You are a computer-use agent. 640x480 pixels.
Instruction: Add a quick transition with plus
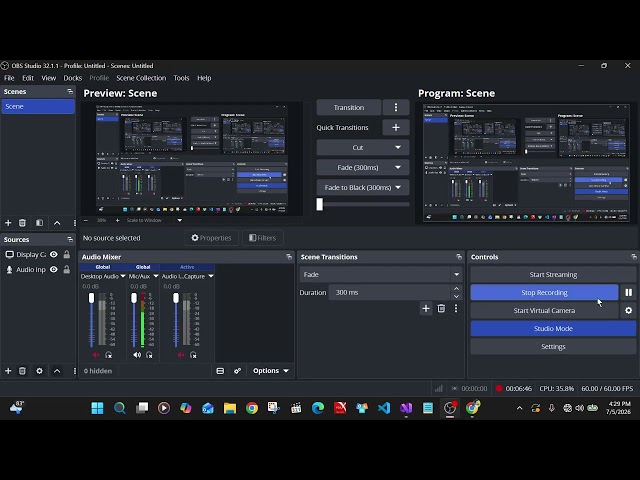click(396, 127)
